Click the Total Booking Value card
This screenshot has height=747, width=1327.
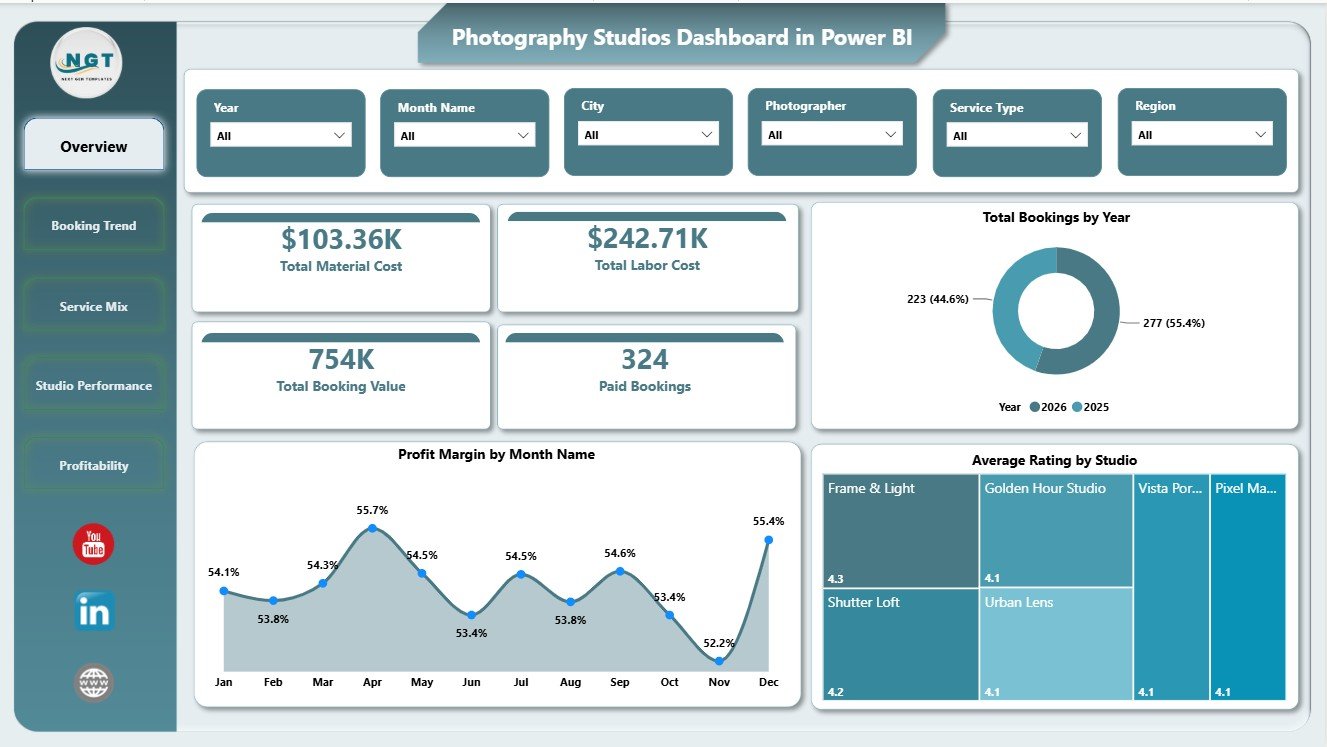(341, 377)
